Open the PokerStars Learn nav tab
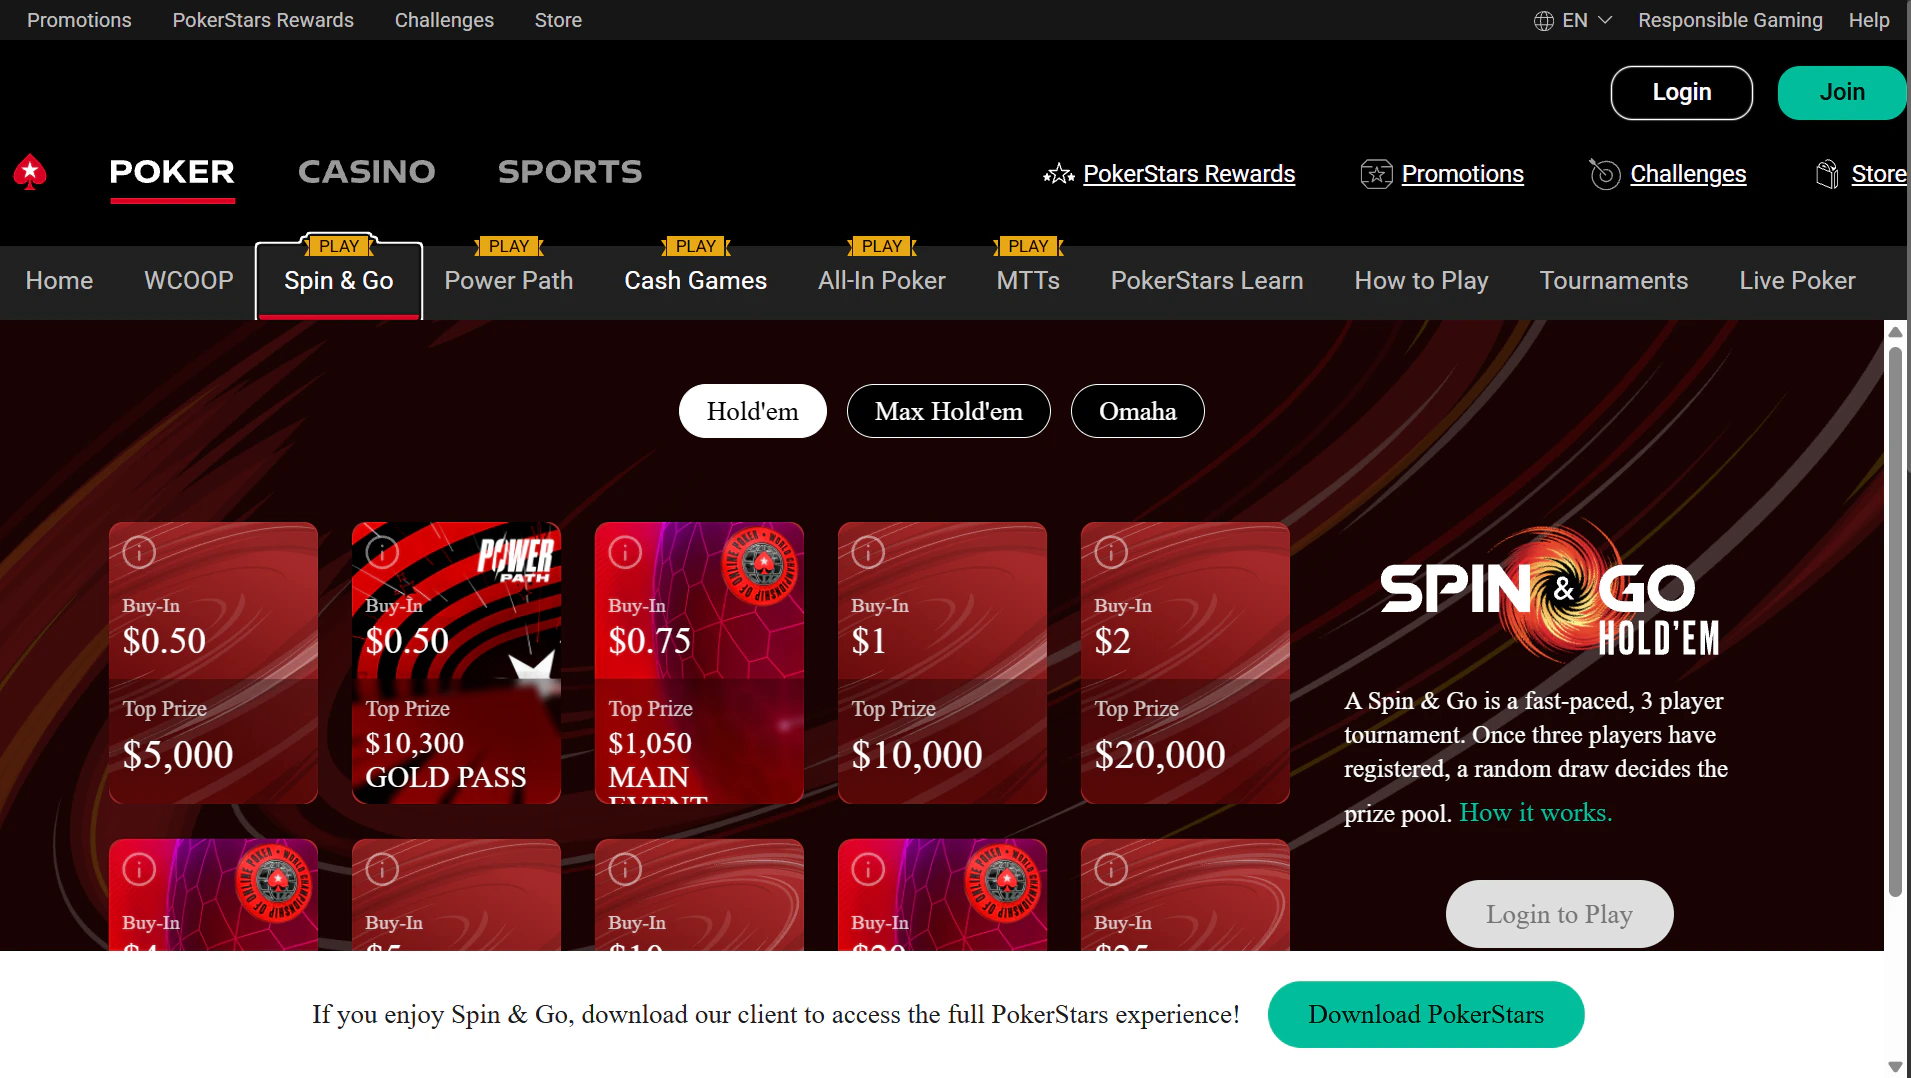 [x=1207, y=281]
